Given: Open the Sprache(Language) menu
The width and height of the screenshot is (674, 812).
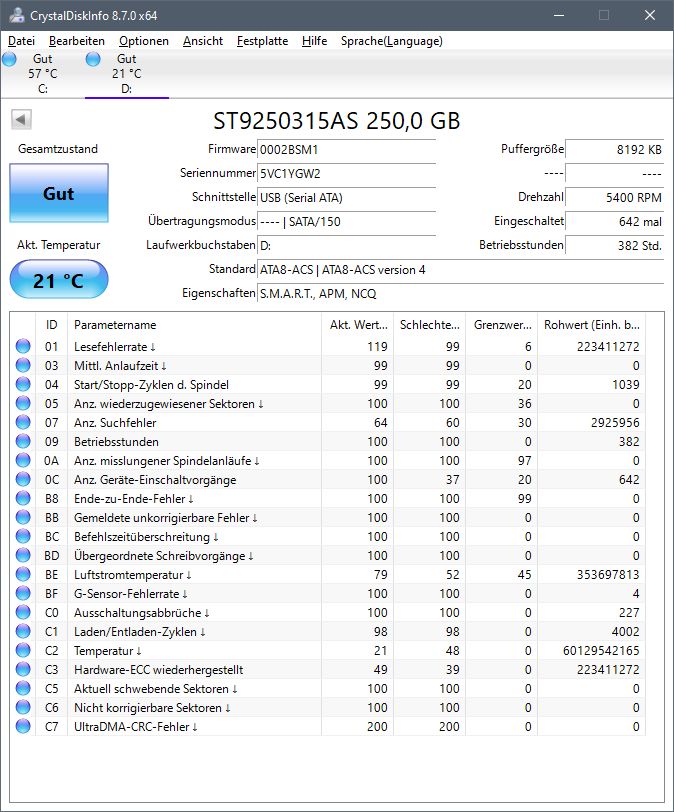Looking at the screenshot, I should [394, 41].
